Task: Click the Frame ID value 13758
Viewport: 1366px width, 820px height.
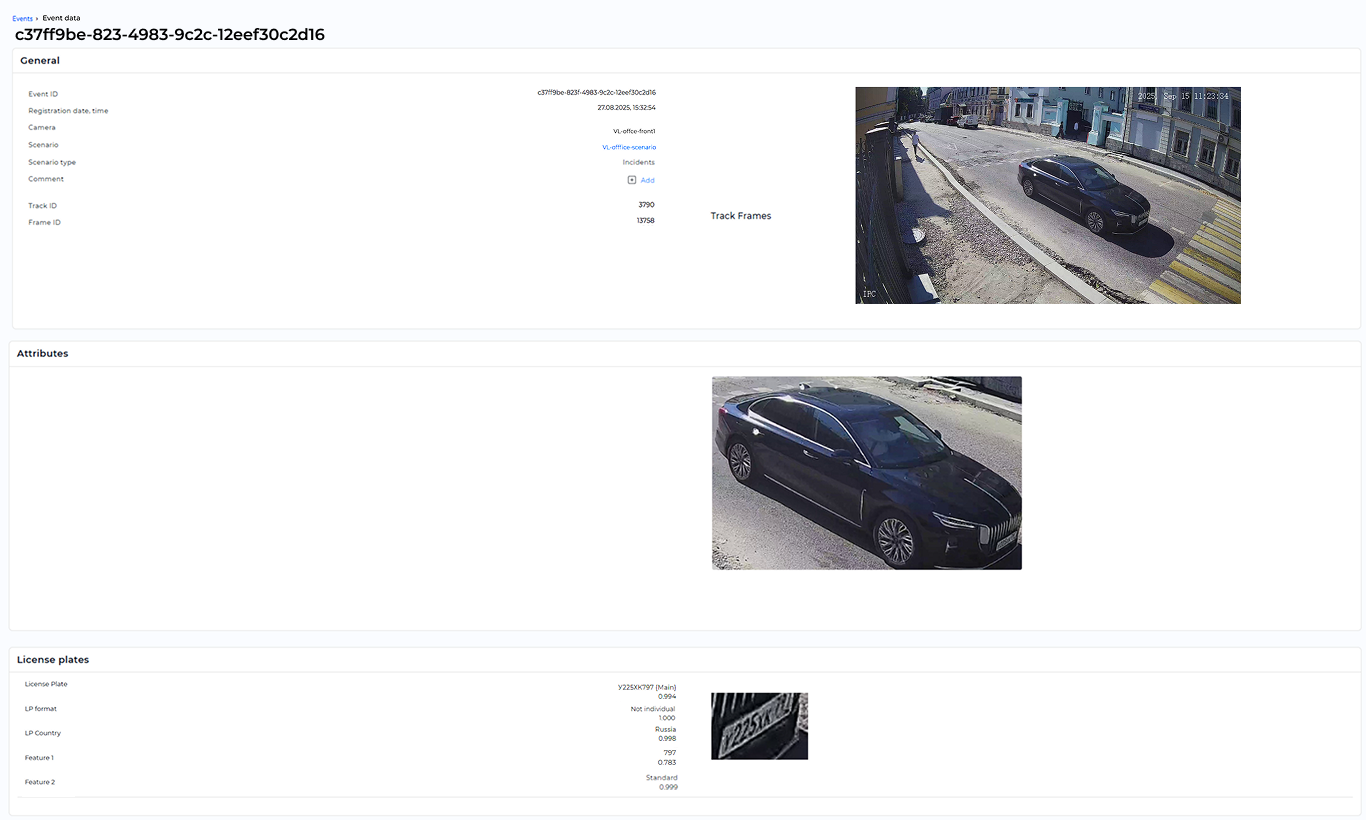Action: (645, 221)
